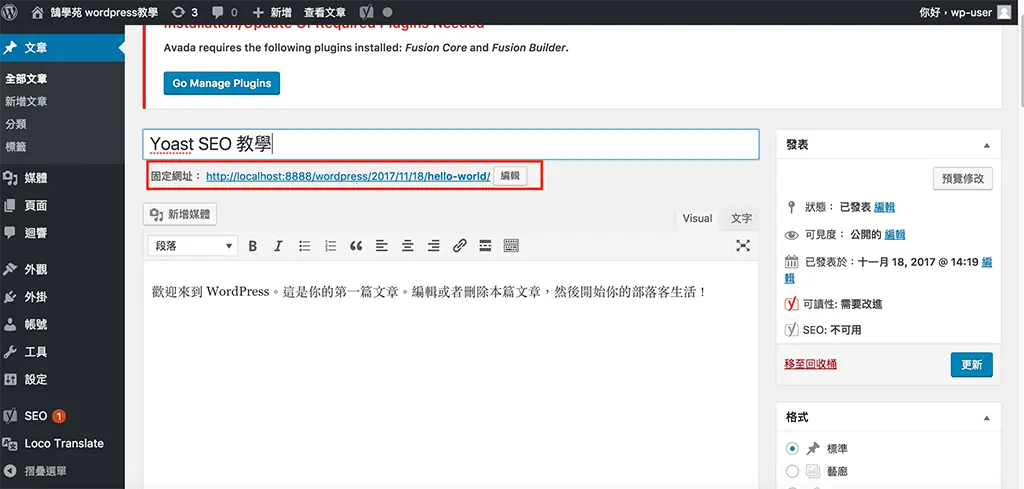1024x489 pixels.
Task: Switch to the 文字 text editor tab
Action: (x=741, y=218)
